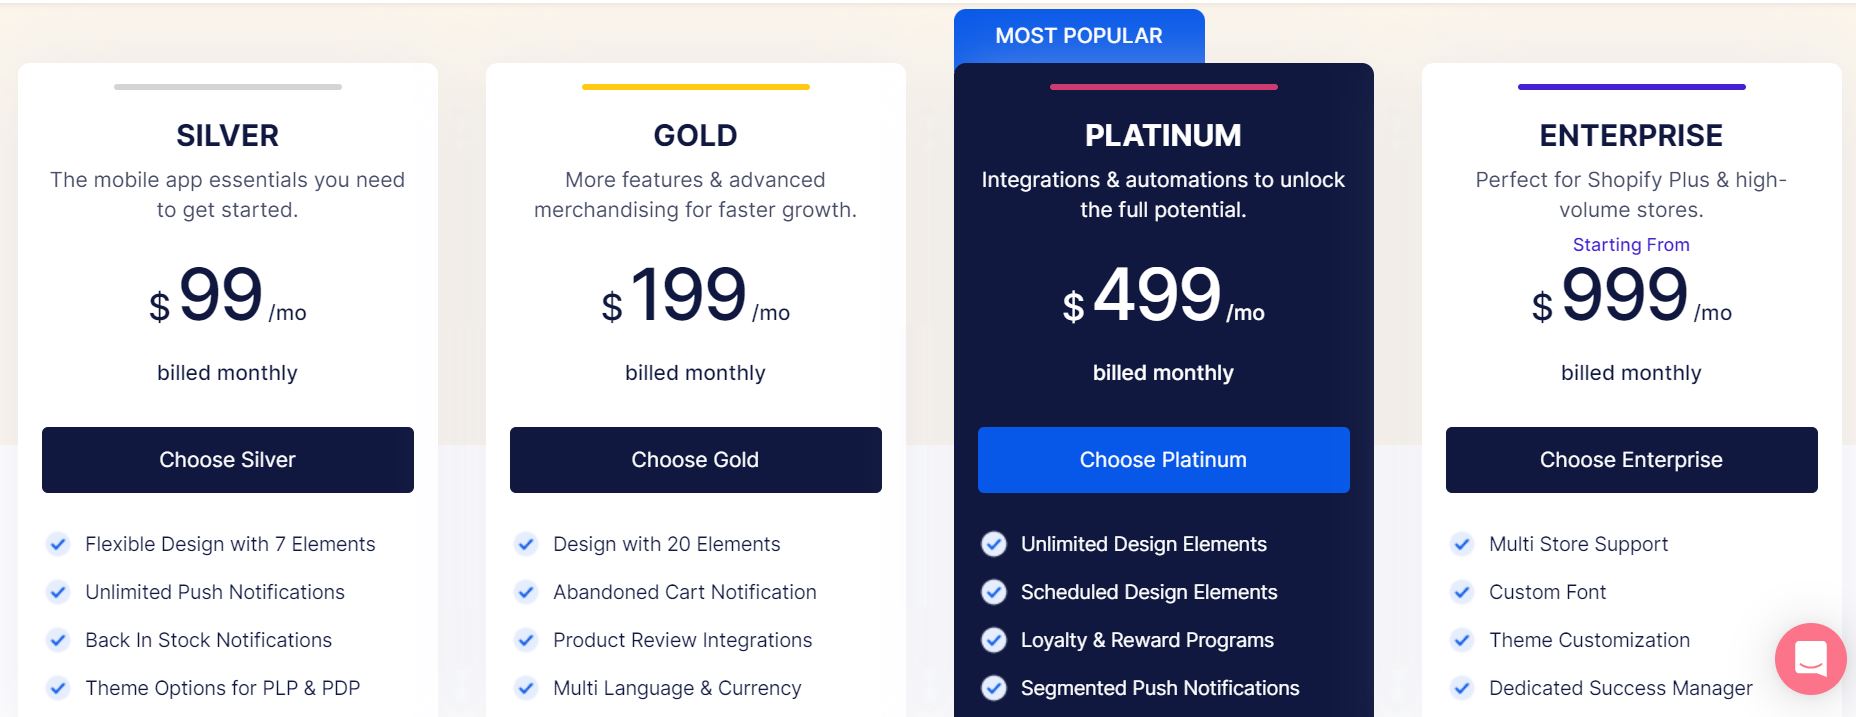Click checkmark icon next to Abandoned Cart Notification

[526, 592]
